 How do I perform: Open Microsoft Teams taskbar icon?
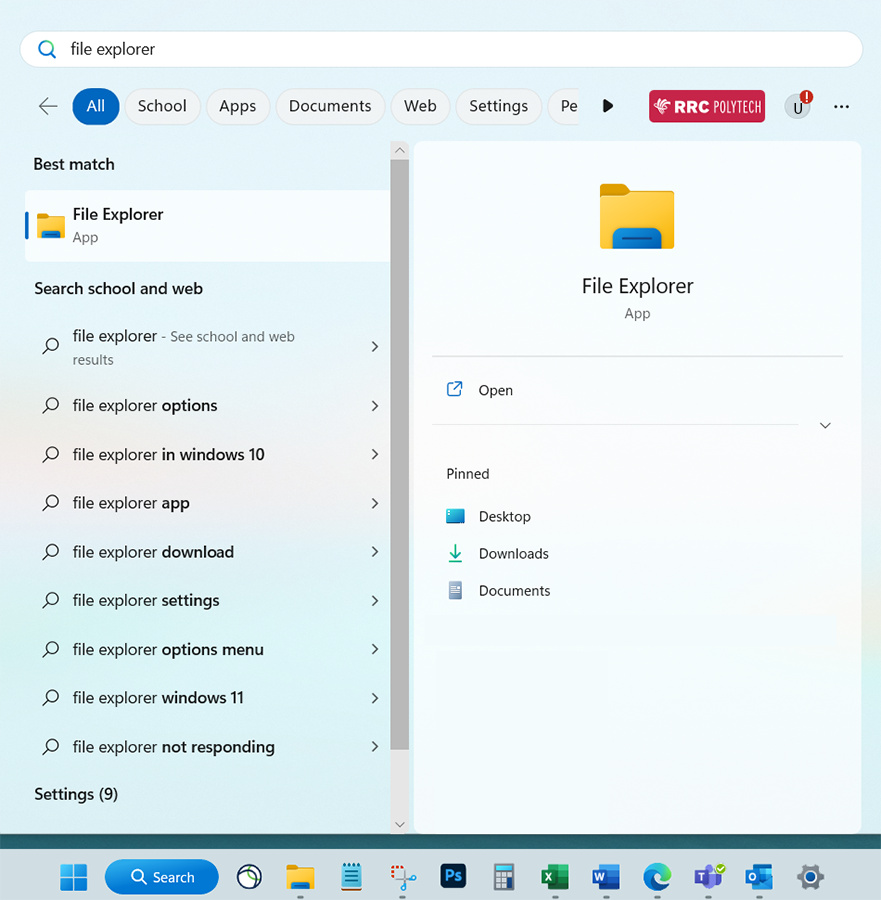click(709, 877)
